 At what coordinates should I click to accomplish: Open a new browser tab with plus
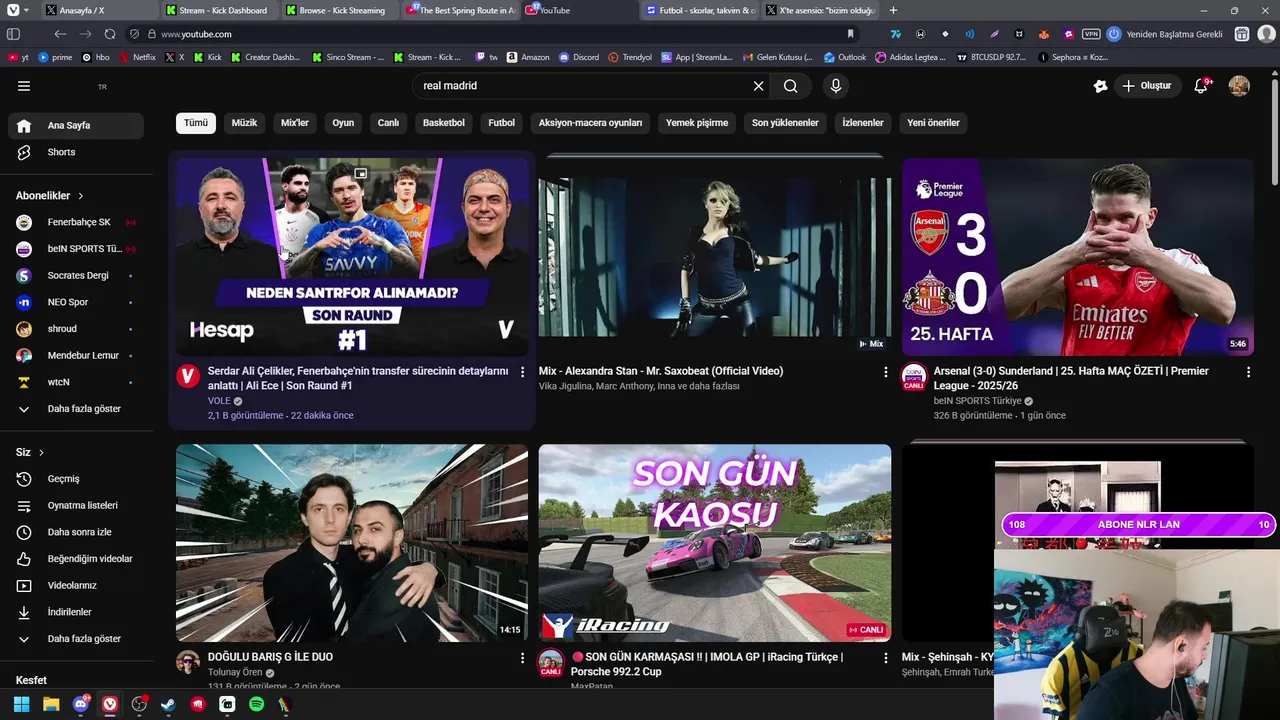[893, 10]
